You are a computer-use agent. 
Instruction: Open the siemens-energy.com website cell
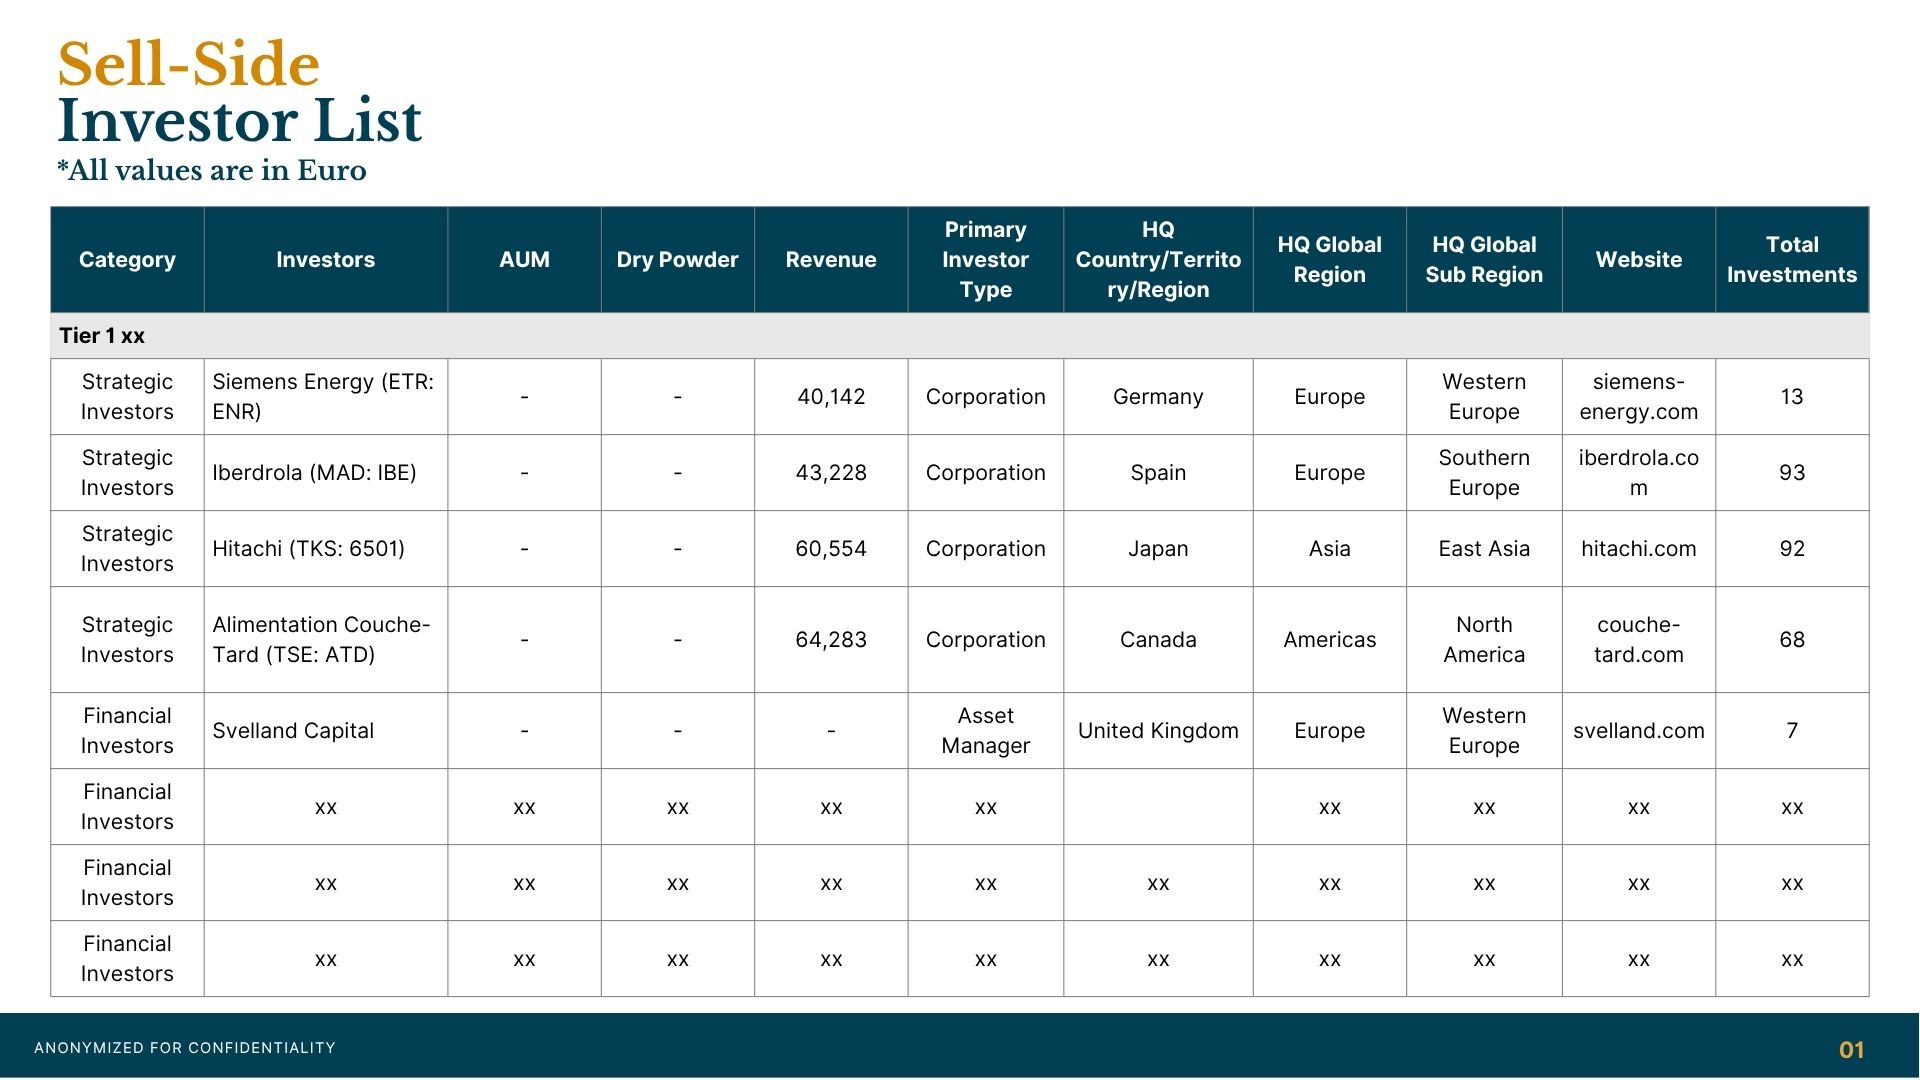[x=1639, y=397]
